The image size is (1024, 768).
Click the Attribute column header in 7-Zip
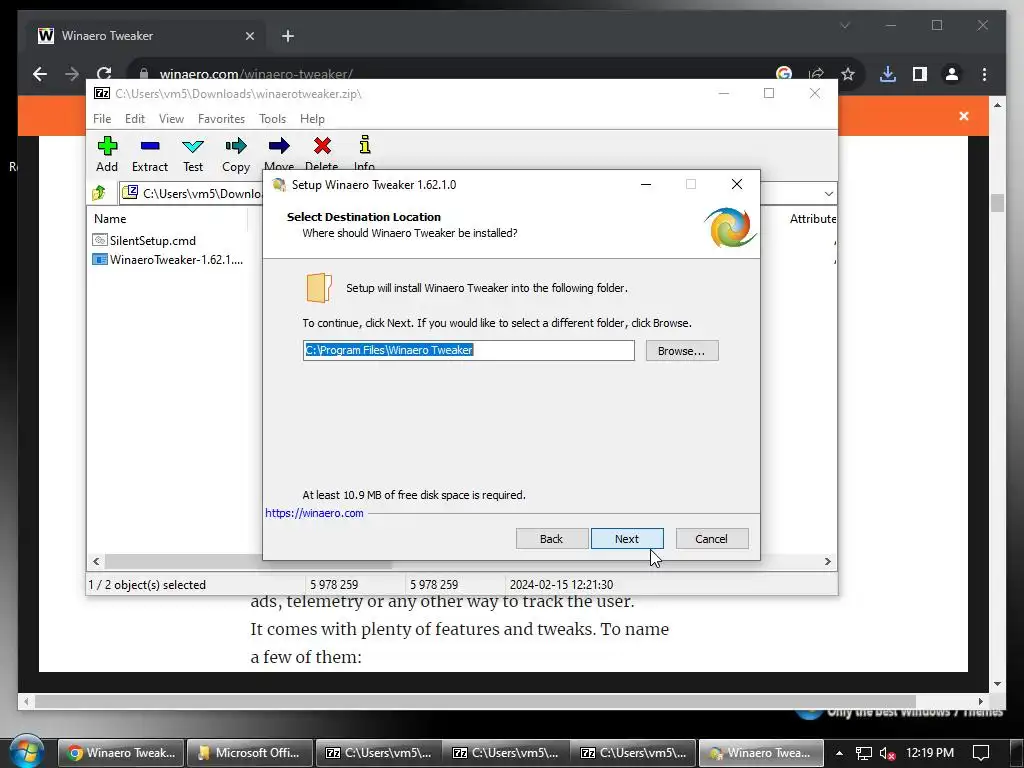coord(812,219)
